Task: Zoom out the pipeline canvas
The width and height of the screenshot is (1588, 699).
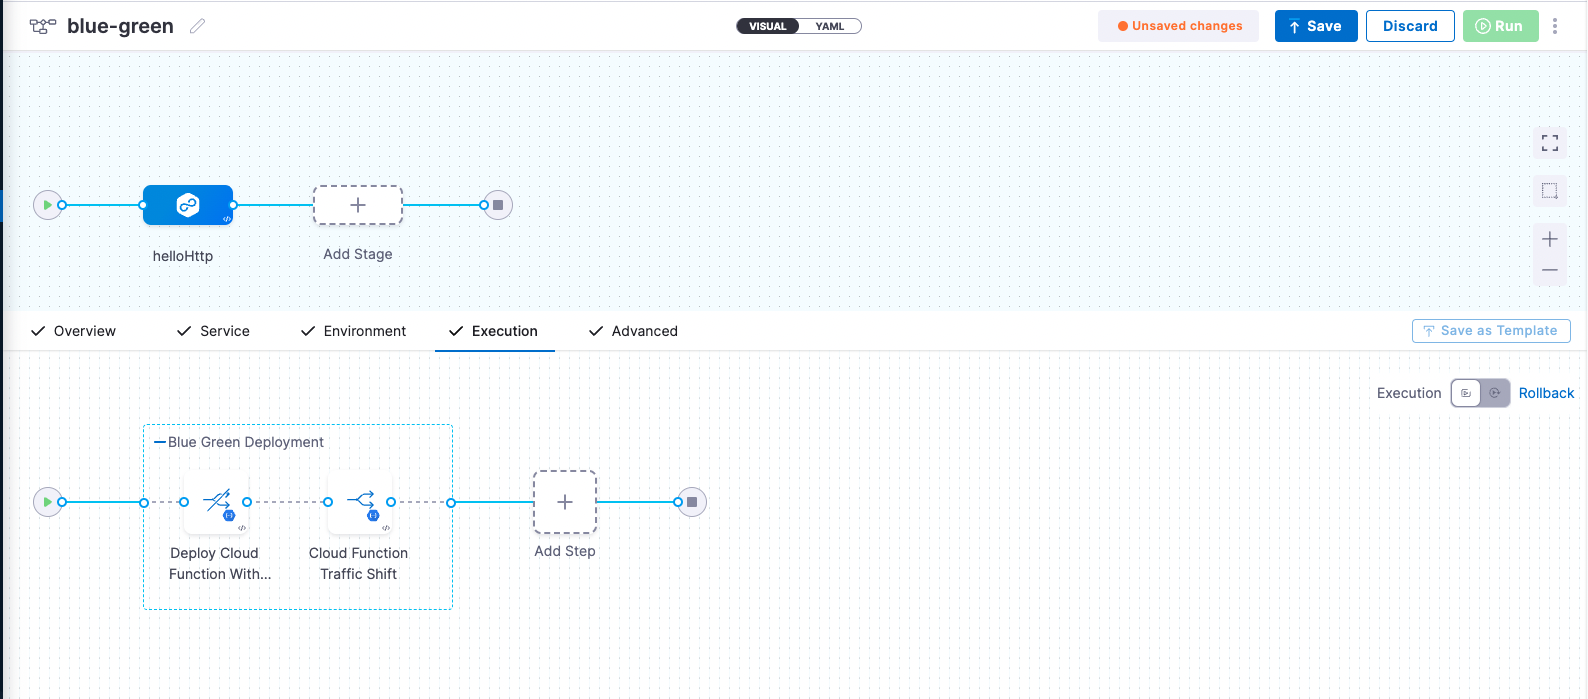Action: pos(1549,270)
